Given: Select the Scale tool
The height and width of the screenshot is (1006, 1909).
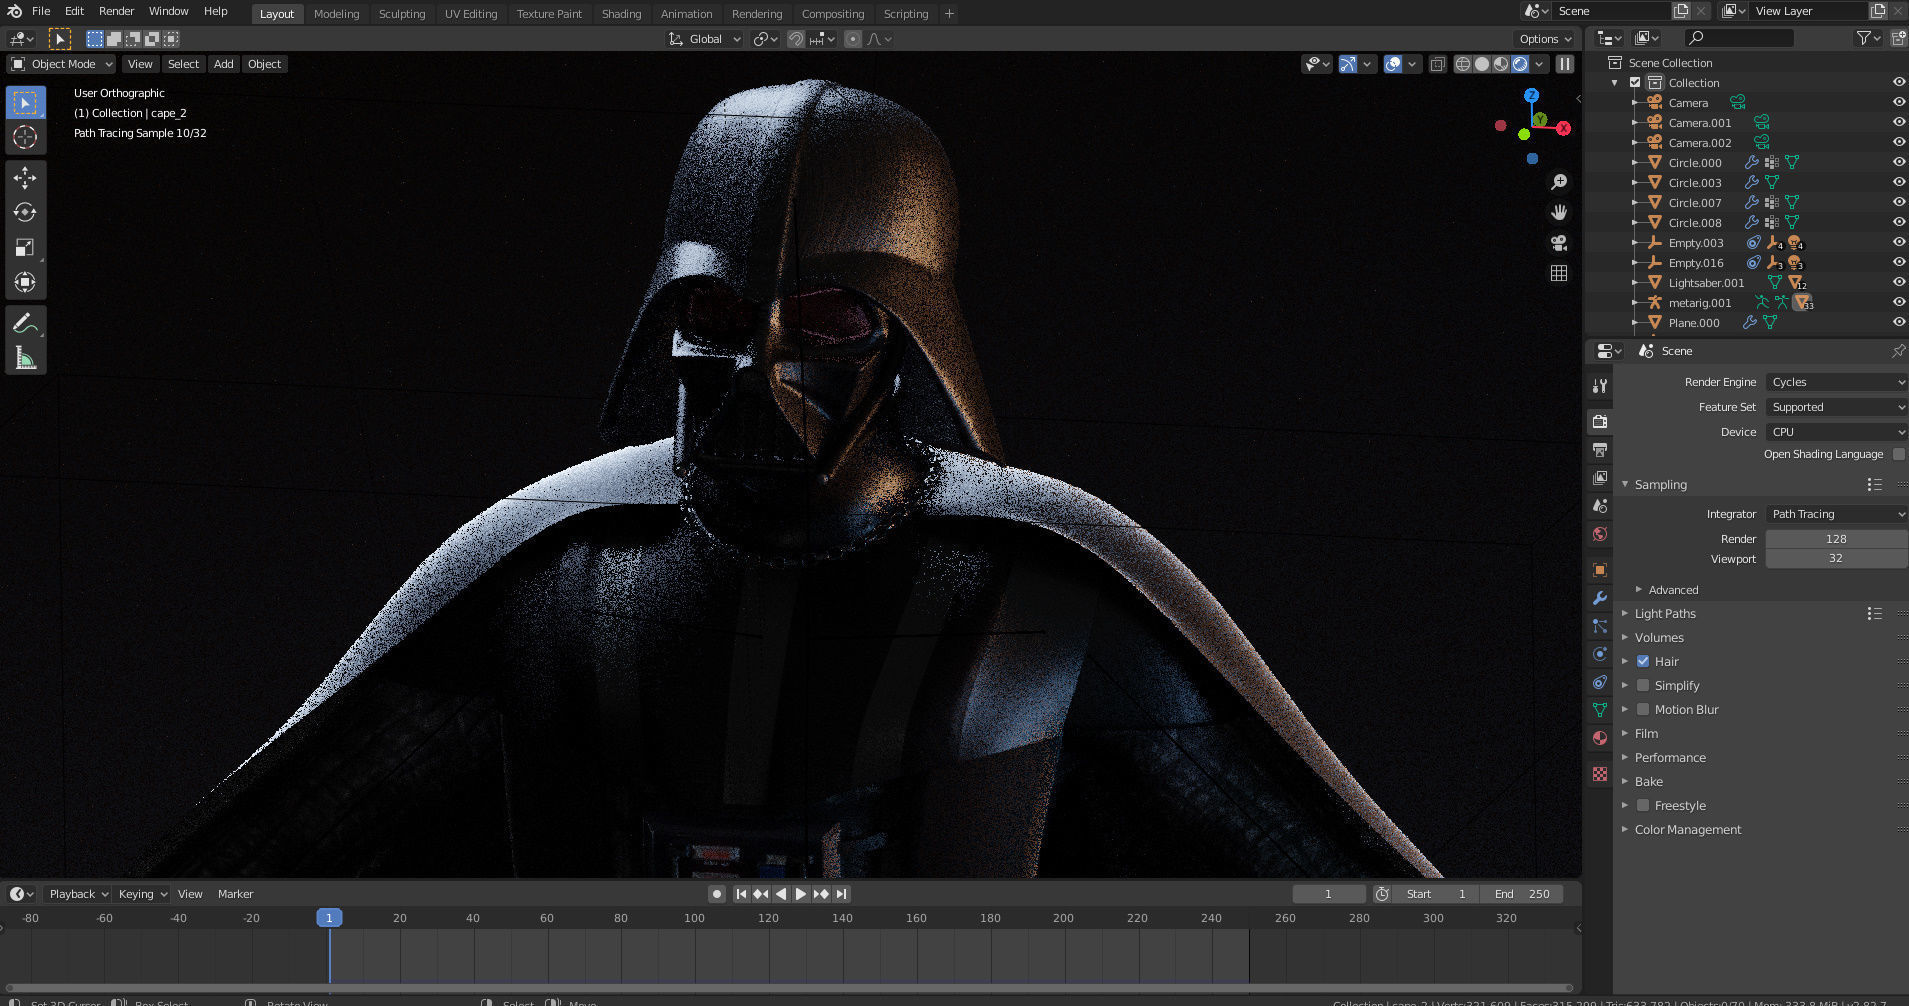Looking at the screenshot, I should [x=25, y=247].
